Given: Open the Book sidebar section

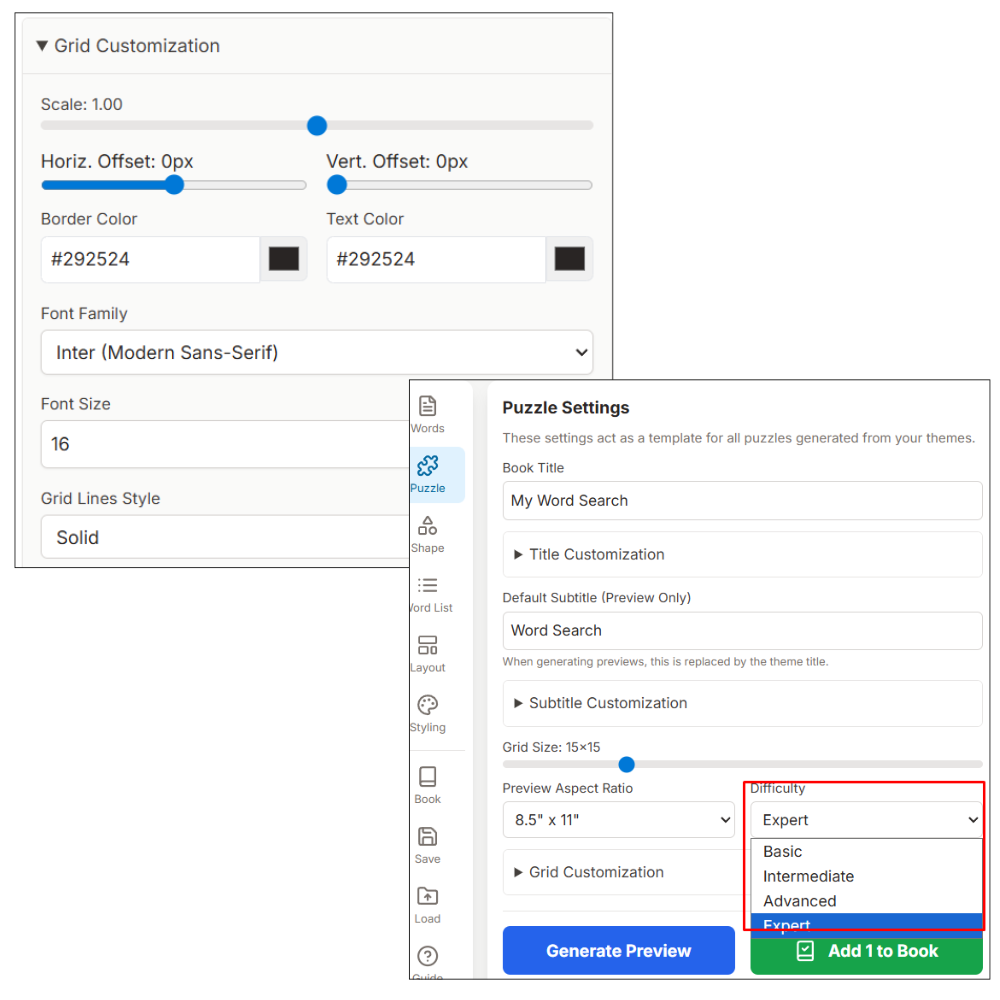Looking at the screenshot, I should (x=427, y=784).
